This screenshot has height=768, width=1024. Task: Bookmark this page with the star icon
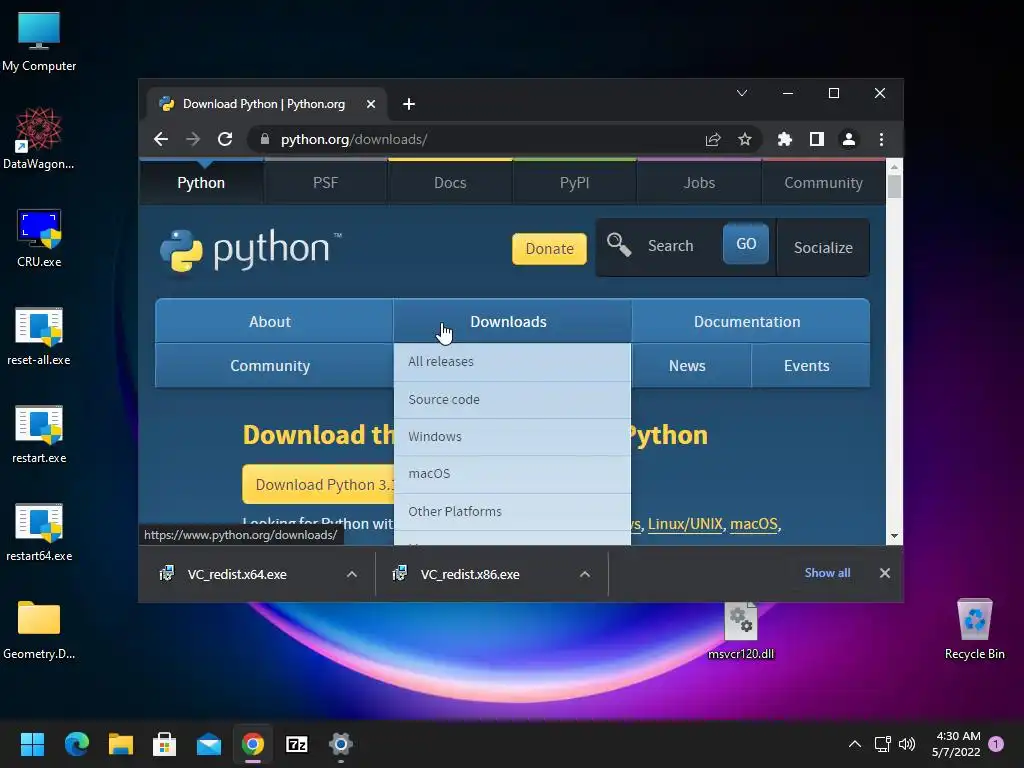(x=744, y=139)
